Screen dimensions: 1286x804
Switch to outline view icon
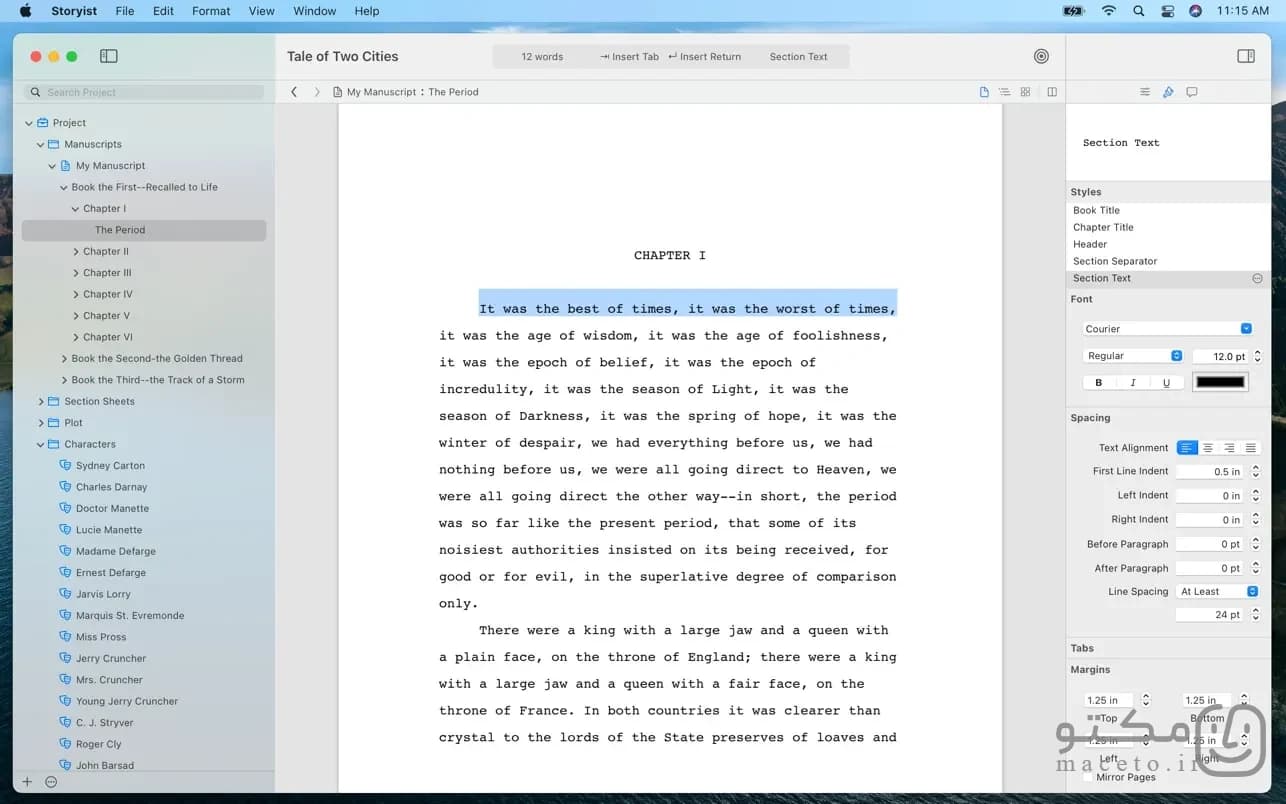click(1004, 92)
